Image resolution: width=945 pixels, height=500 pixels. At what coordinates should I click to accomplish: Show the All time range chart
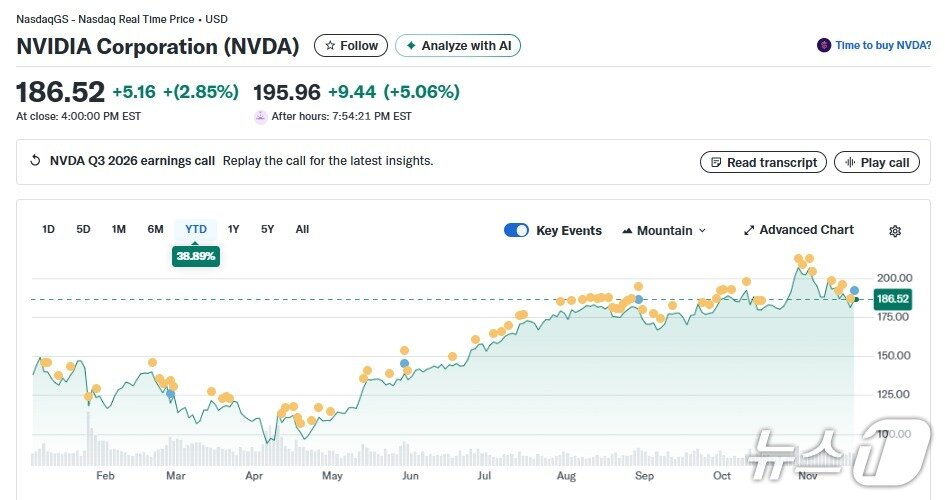click(302, 229)
